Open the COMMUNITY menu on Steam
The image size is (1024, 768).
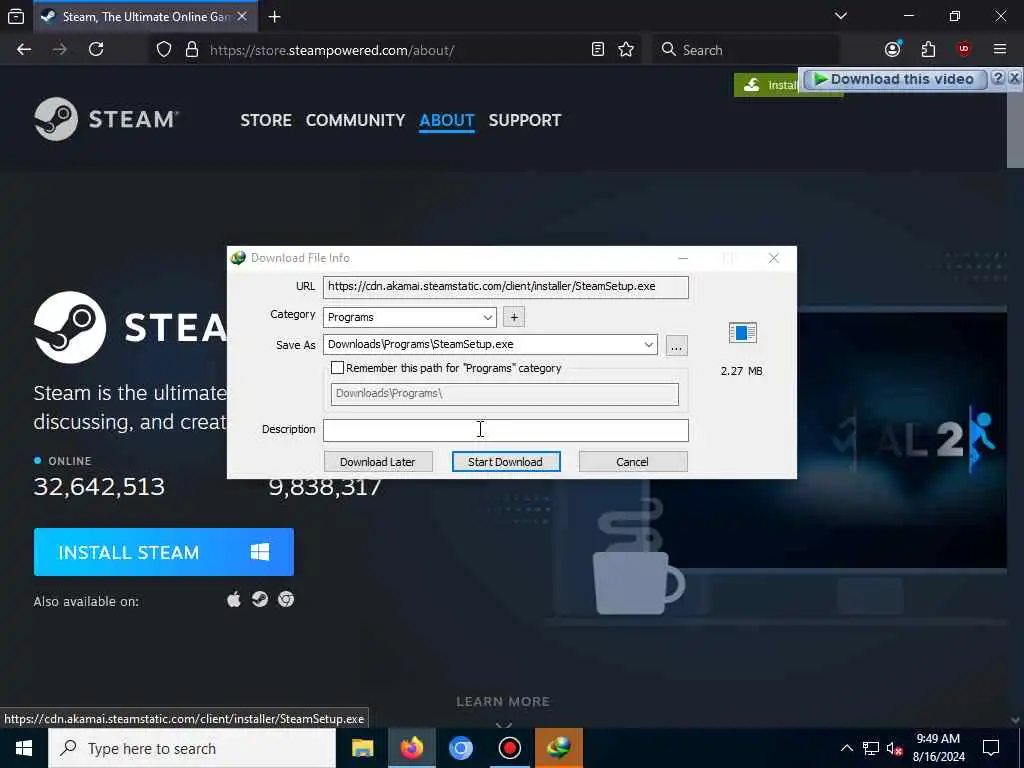355,120
